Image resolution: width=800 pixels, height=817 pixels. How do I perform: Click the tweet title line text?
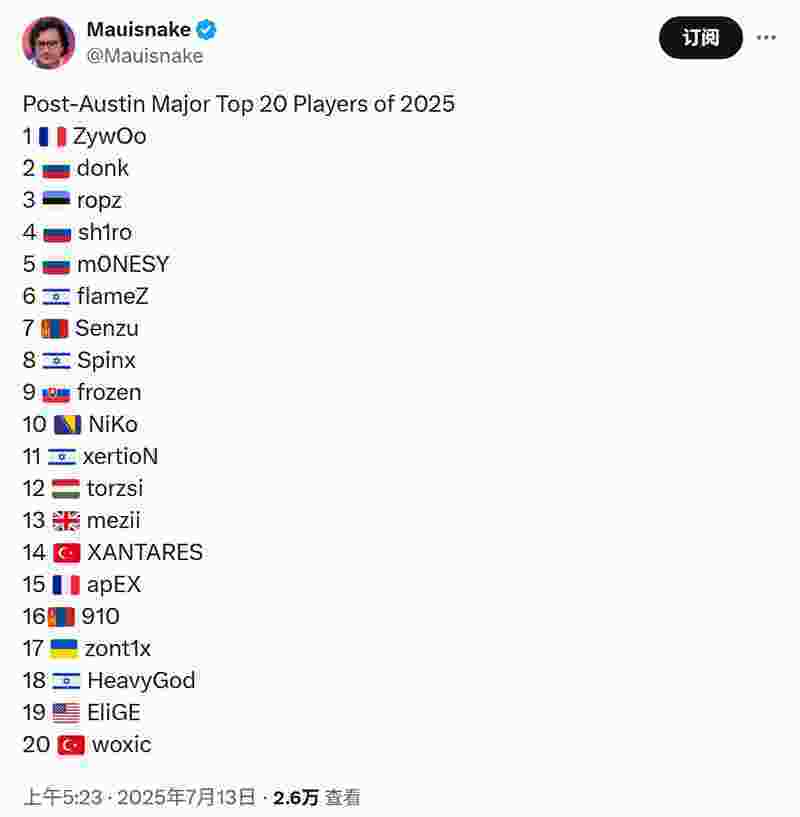click(x=238, y=104)
